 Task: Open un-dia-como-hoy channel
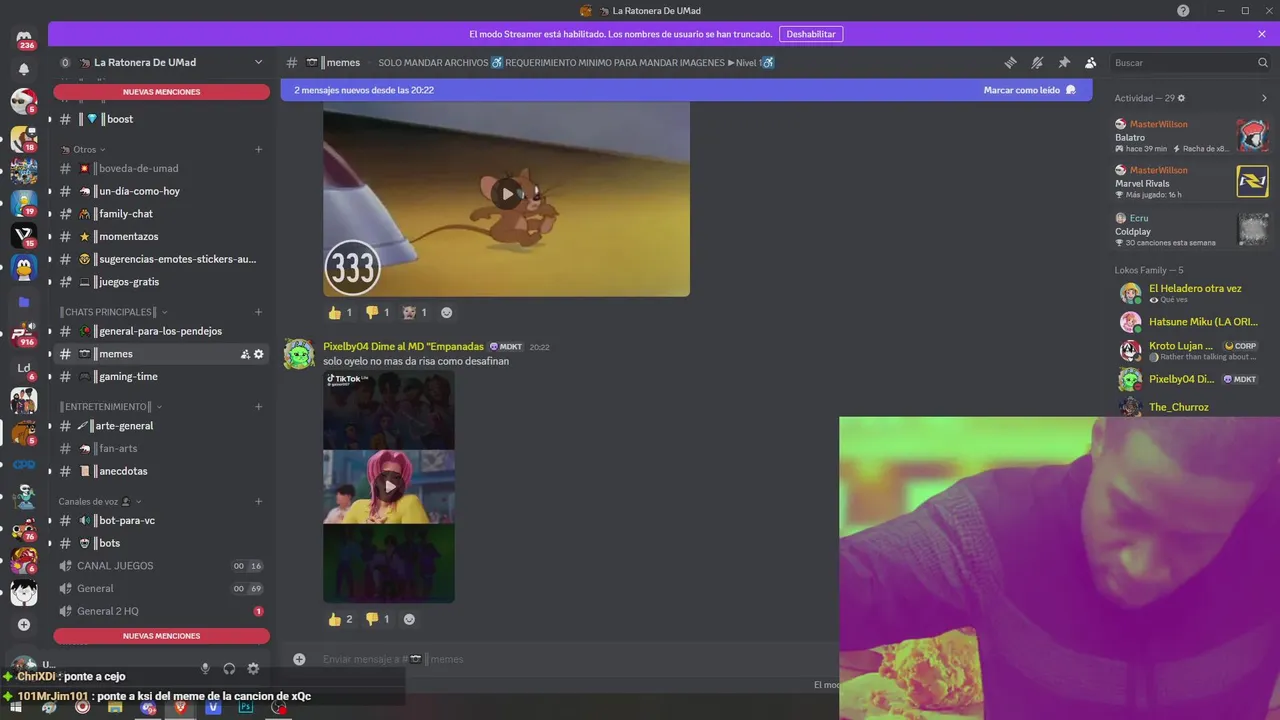click(161, 191)
